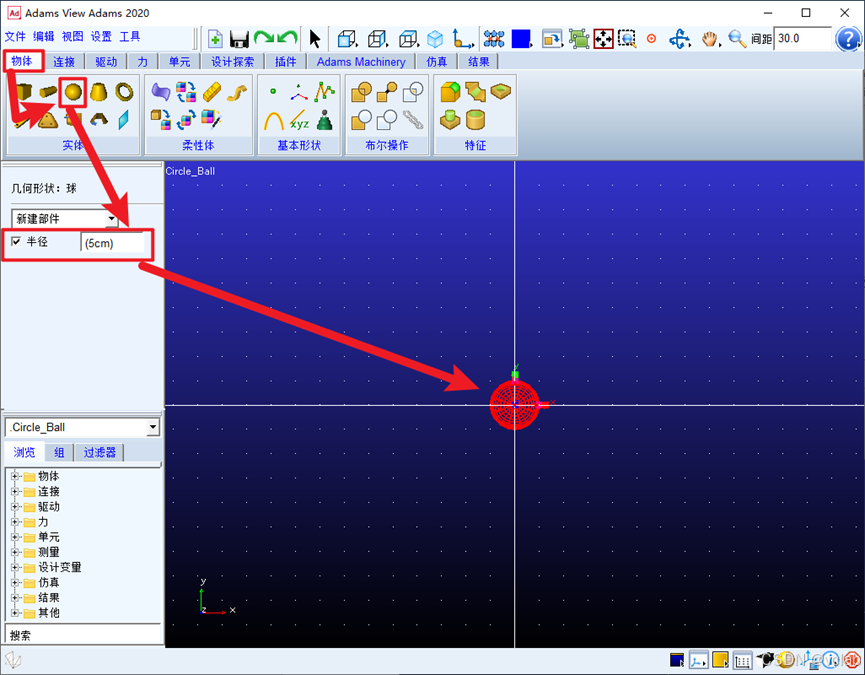Open the 文件 menu

(x=15, y=36)
